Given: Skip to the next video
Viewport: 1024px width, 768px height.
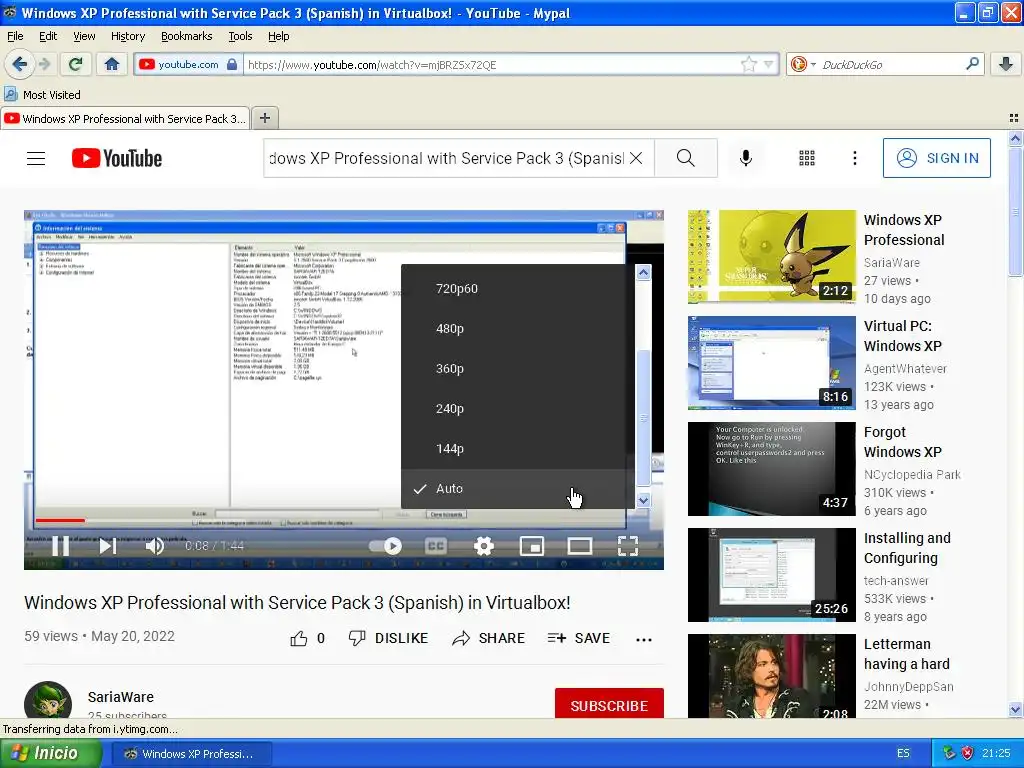Looking at the screenshot, I should (108, 546).
